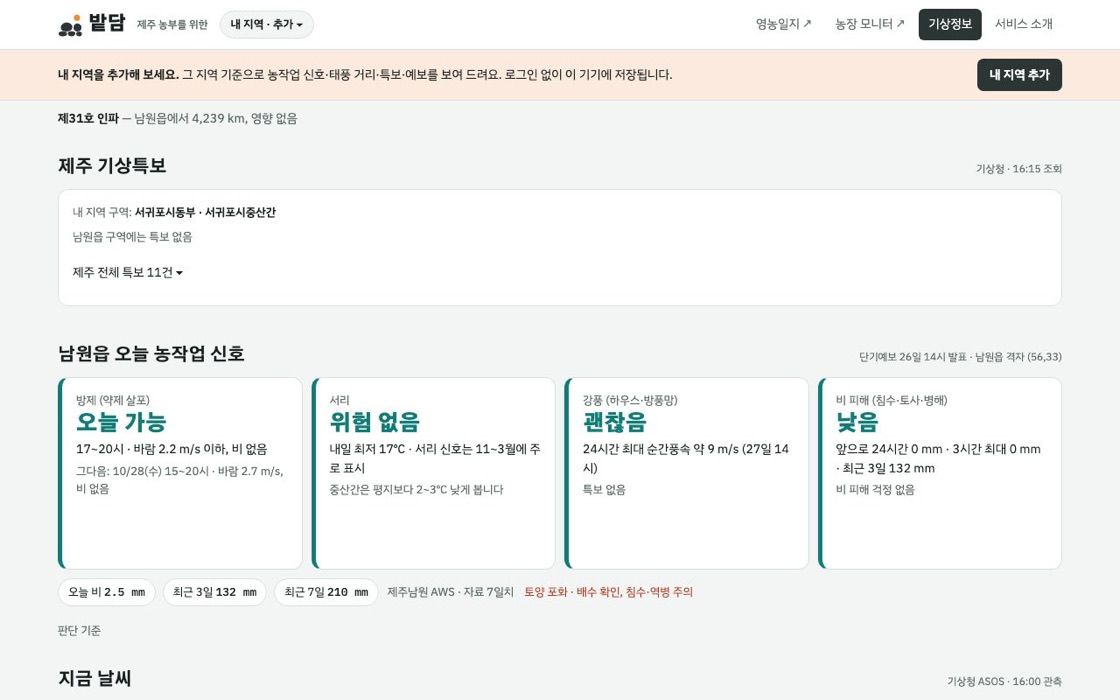The image size is (1120, 700).
Task: Click 제주 농부를 위한 tagline
Action: click(x=172, y=25)
